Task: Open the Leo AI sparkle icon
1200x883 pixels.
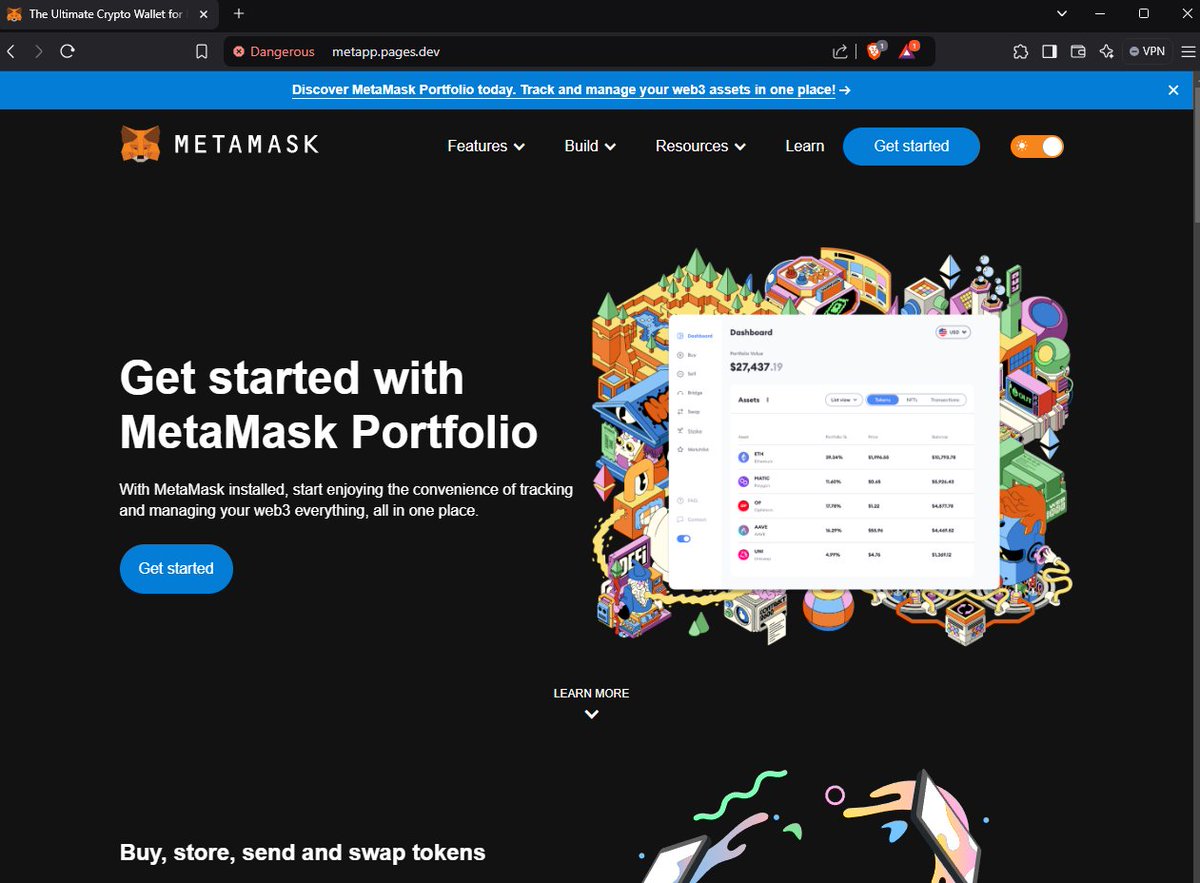Action: pos(1106,52)
